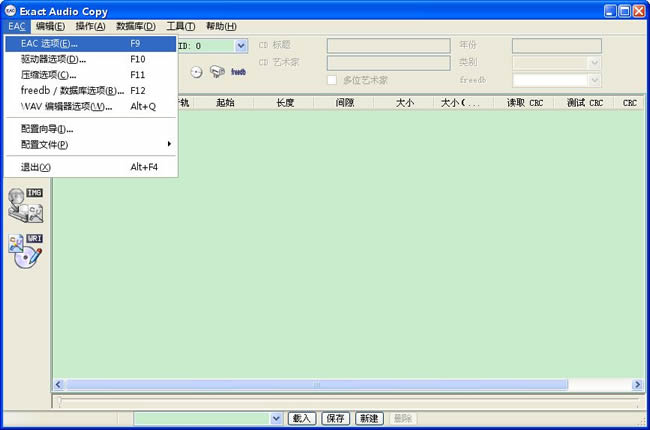Click the 年份 input field
The width and height of the screenshot is (650, 430).
pos(557,46)
